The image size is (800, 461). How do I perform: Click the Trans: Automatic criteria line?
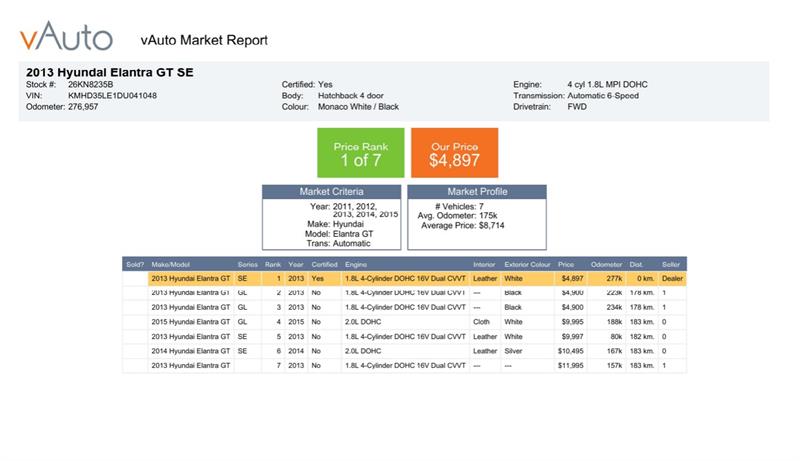[x=339, y=244]
